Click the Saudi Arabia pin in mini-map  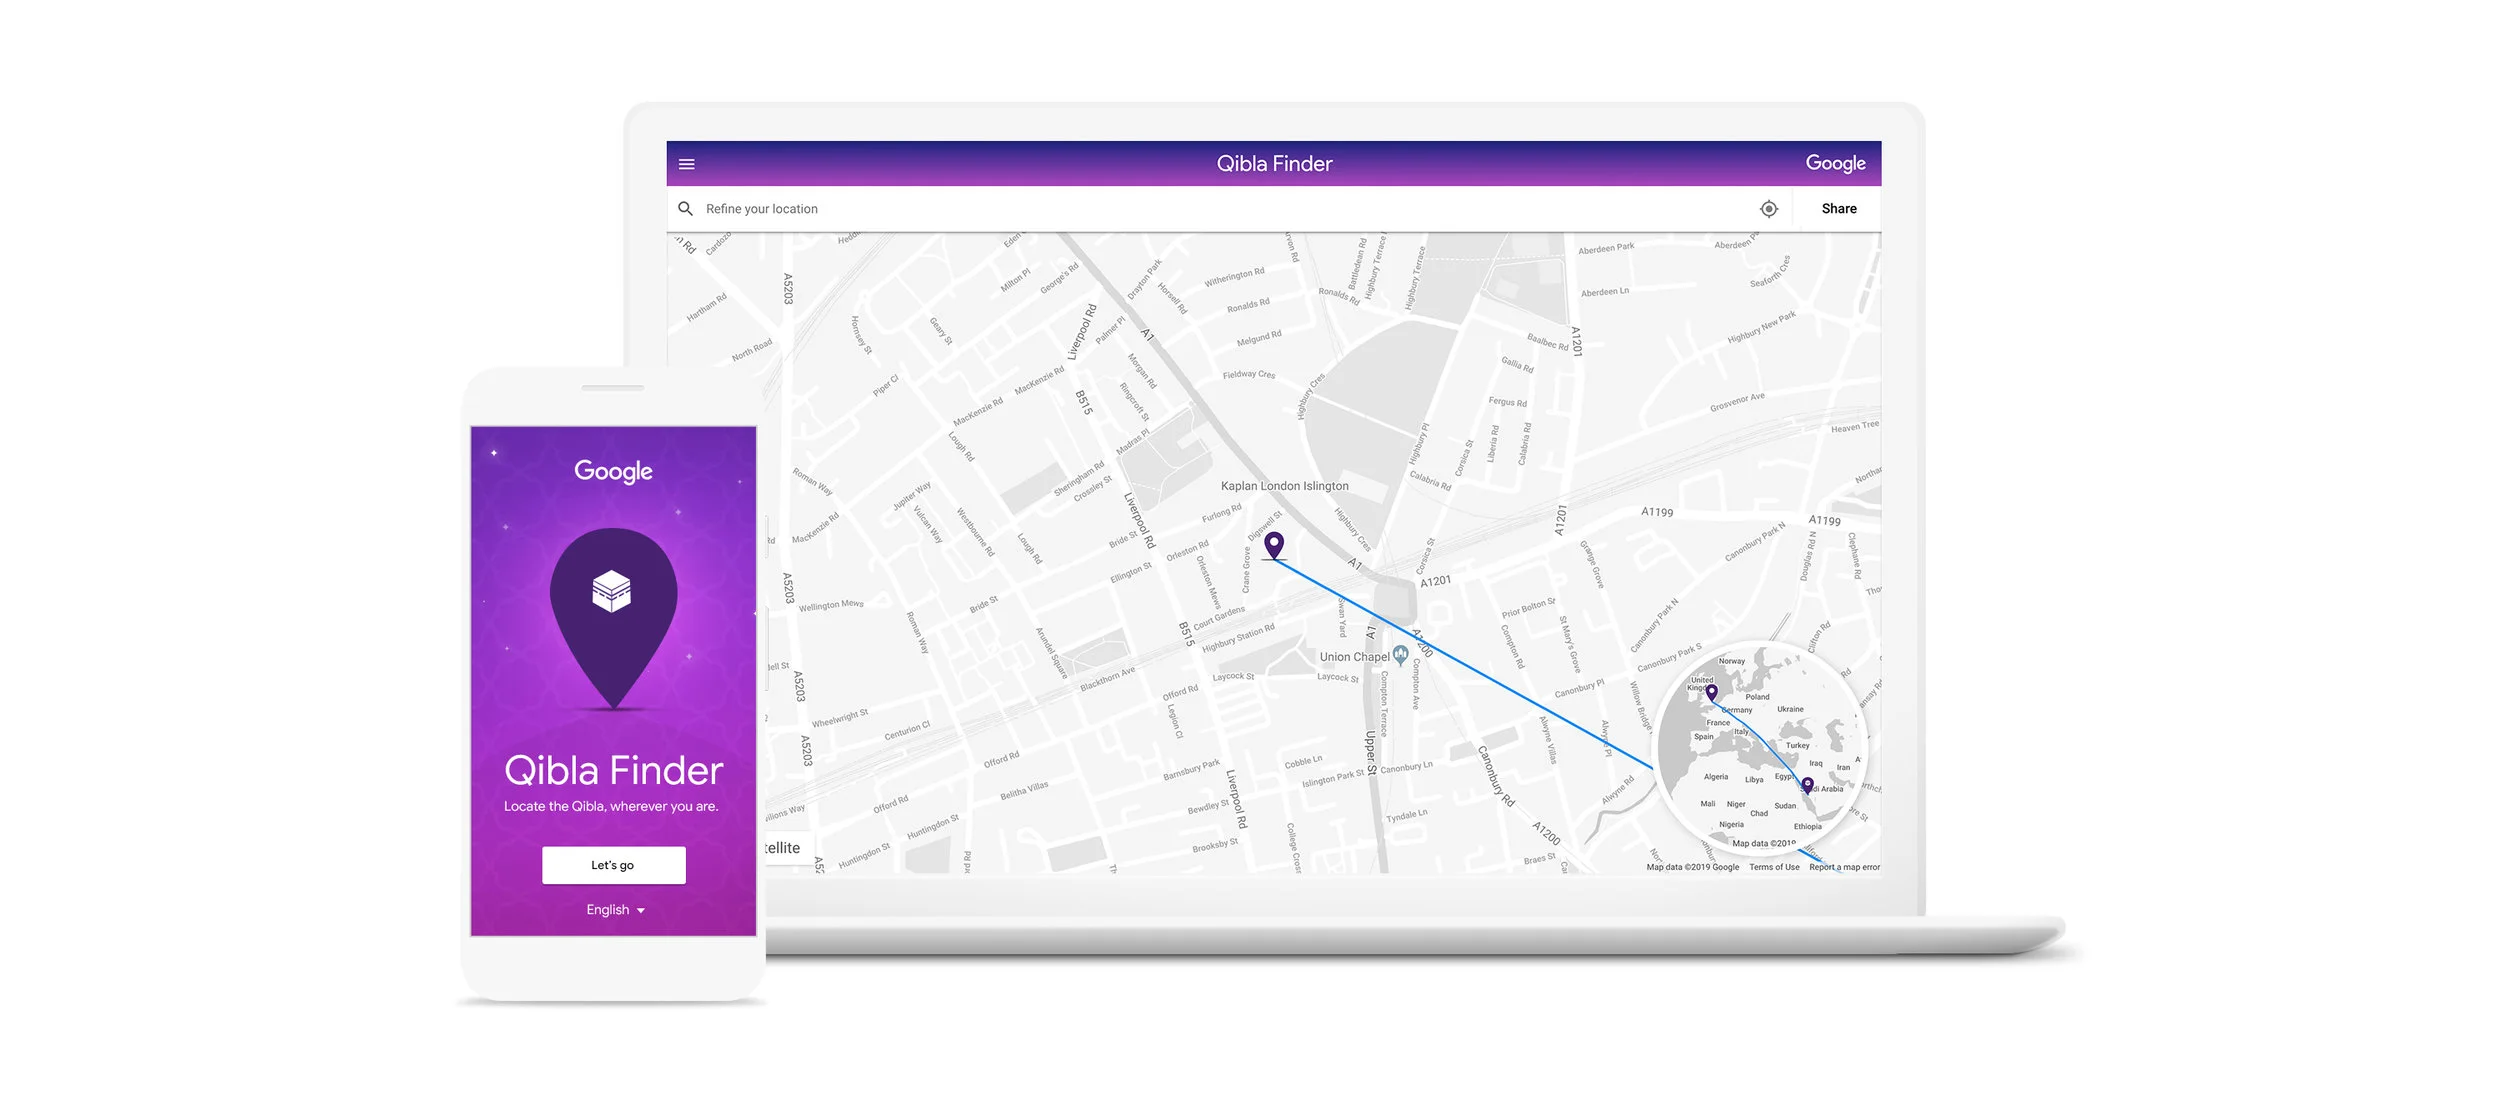(1807, 785)
